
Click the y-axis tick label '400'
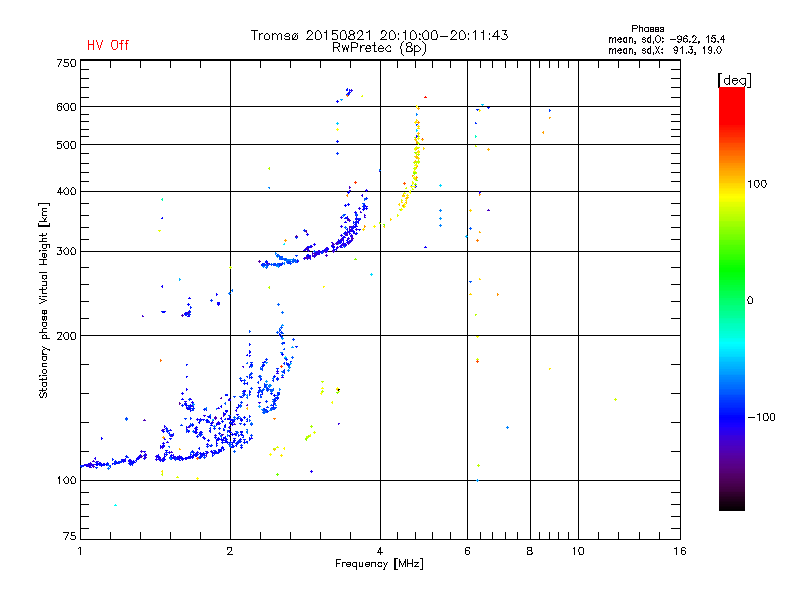coord(66,191)
